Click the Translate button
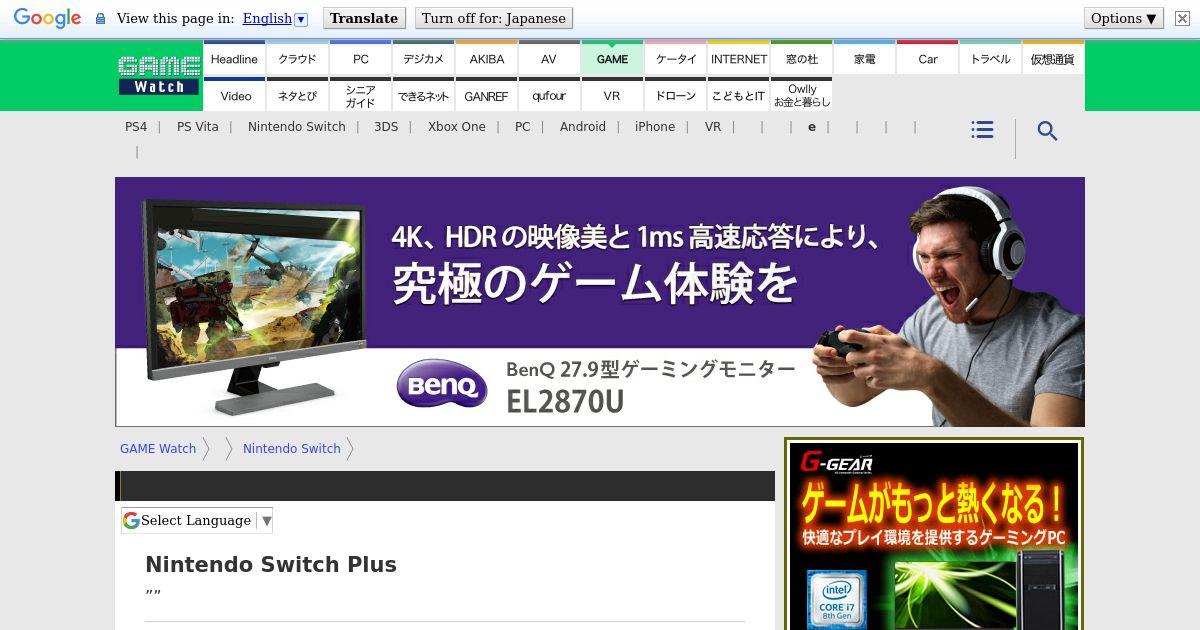The image size is (1200, 630). pyautogui.click(x=364, y=18)
